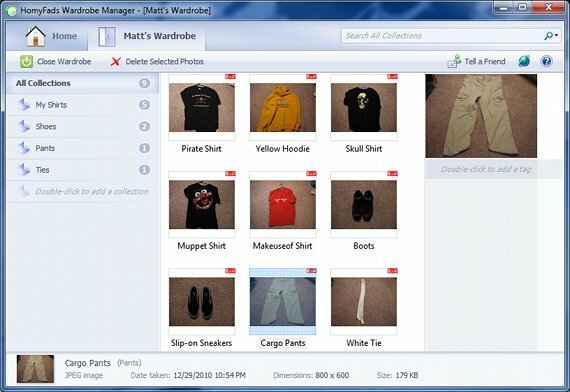Click the green Close Wardrobe power icon
Screen dimensions: 570x392
point(26,61)
